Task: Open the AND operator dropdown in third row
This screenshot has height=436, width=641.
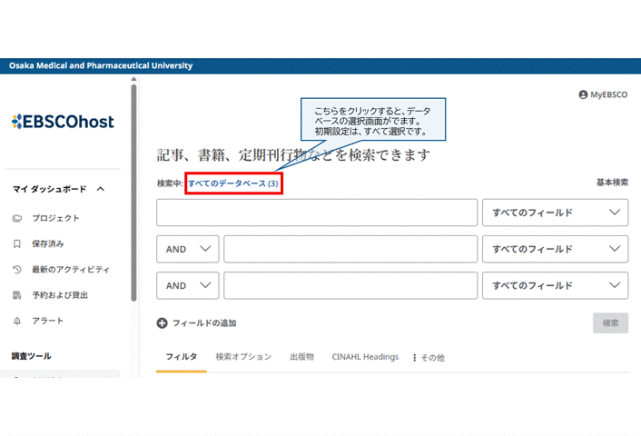Action: click(188, 285)
